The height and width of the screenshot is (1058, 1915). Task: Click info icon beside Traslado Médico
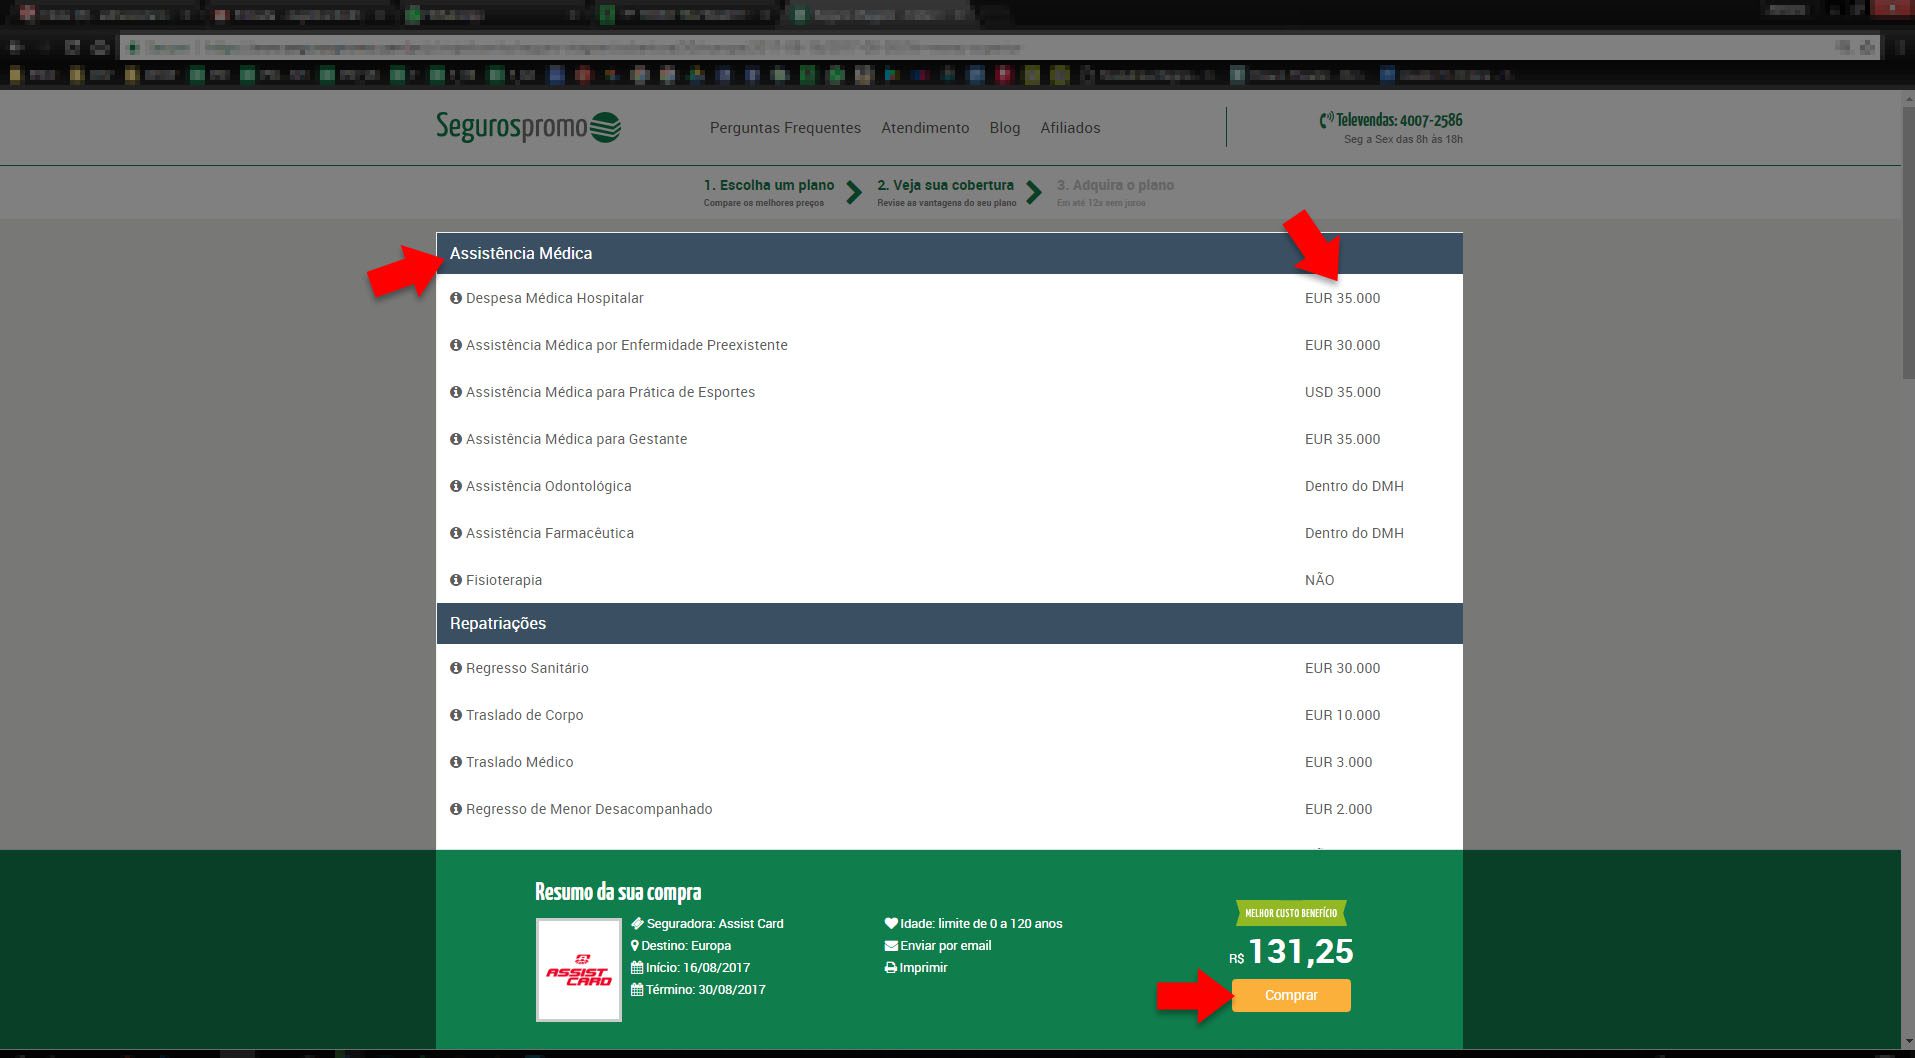pos(456,762)
